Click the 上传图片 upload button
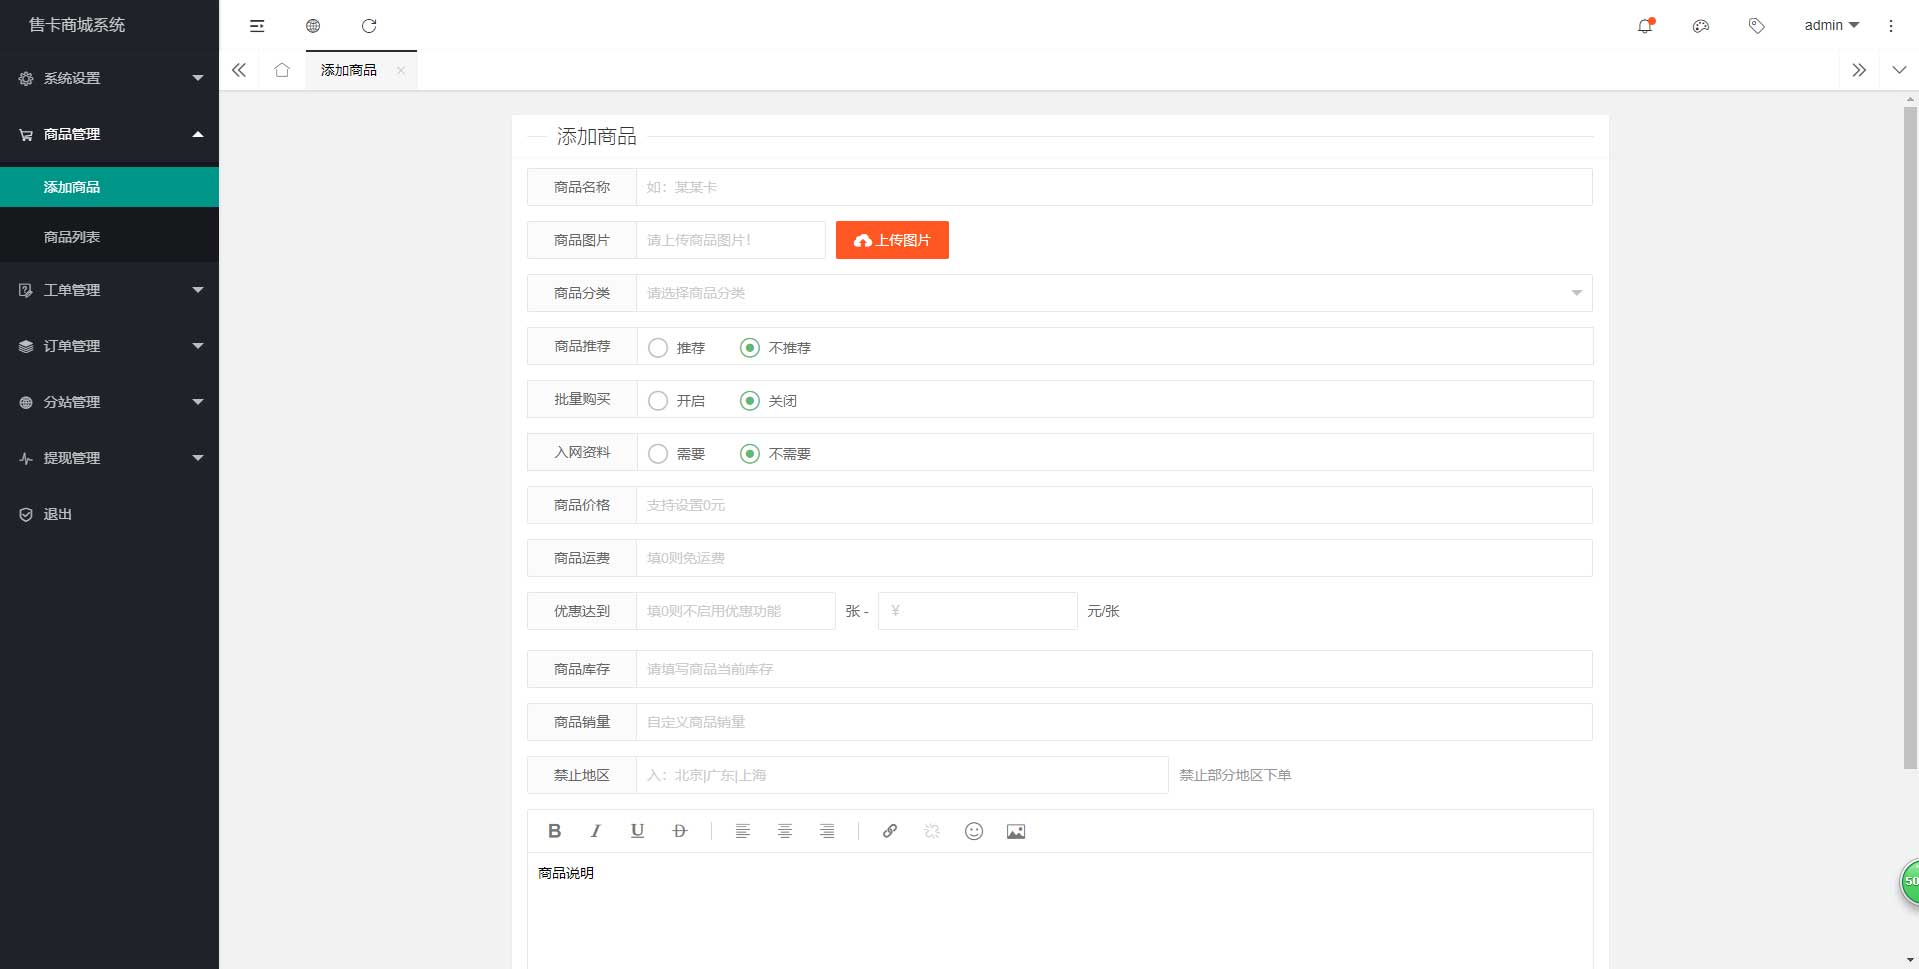The width and height of the screenshot is (1919, 969). [x=891, y=240]
